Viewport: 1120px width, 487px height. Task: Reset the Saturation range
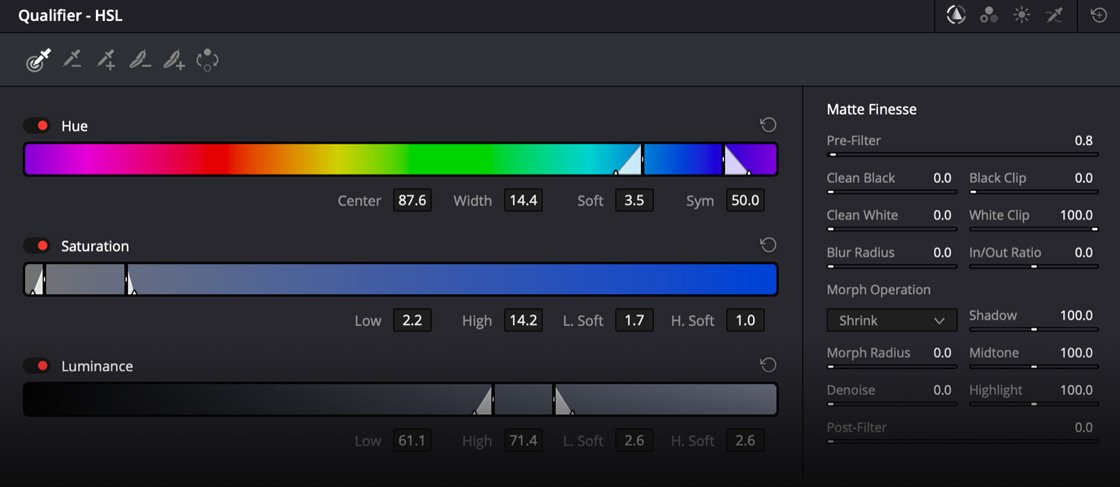coord(768,246)
